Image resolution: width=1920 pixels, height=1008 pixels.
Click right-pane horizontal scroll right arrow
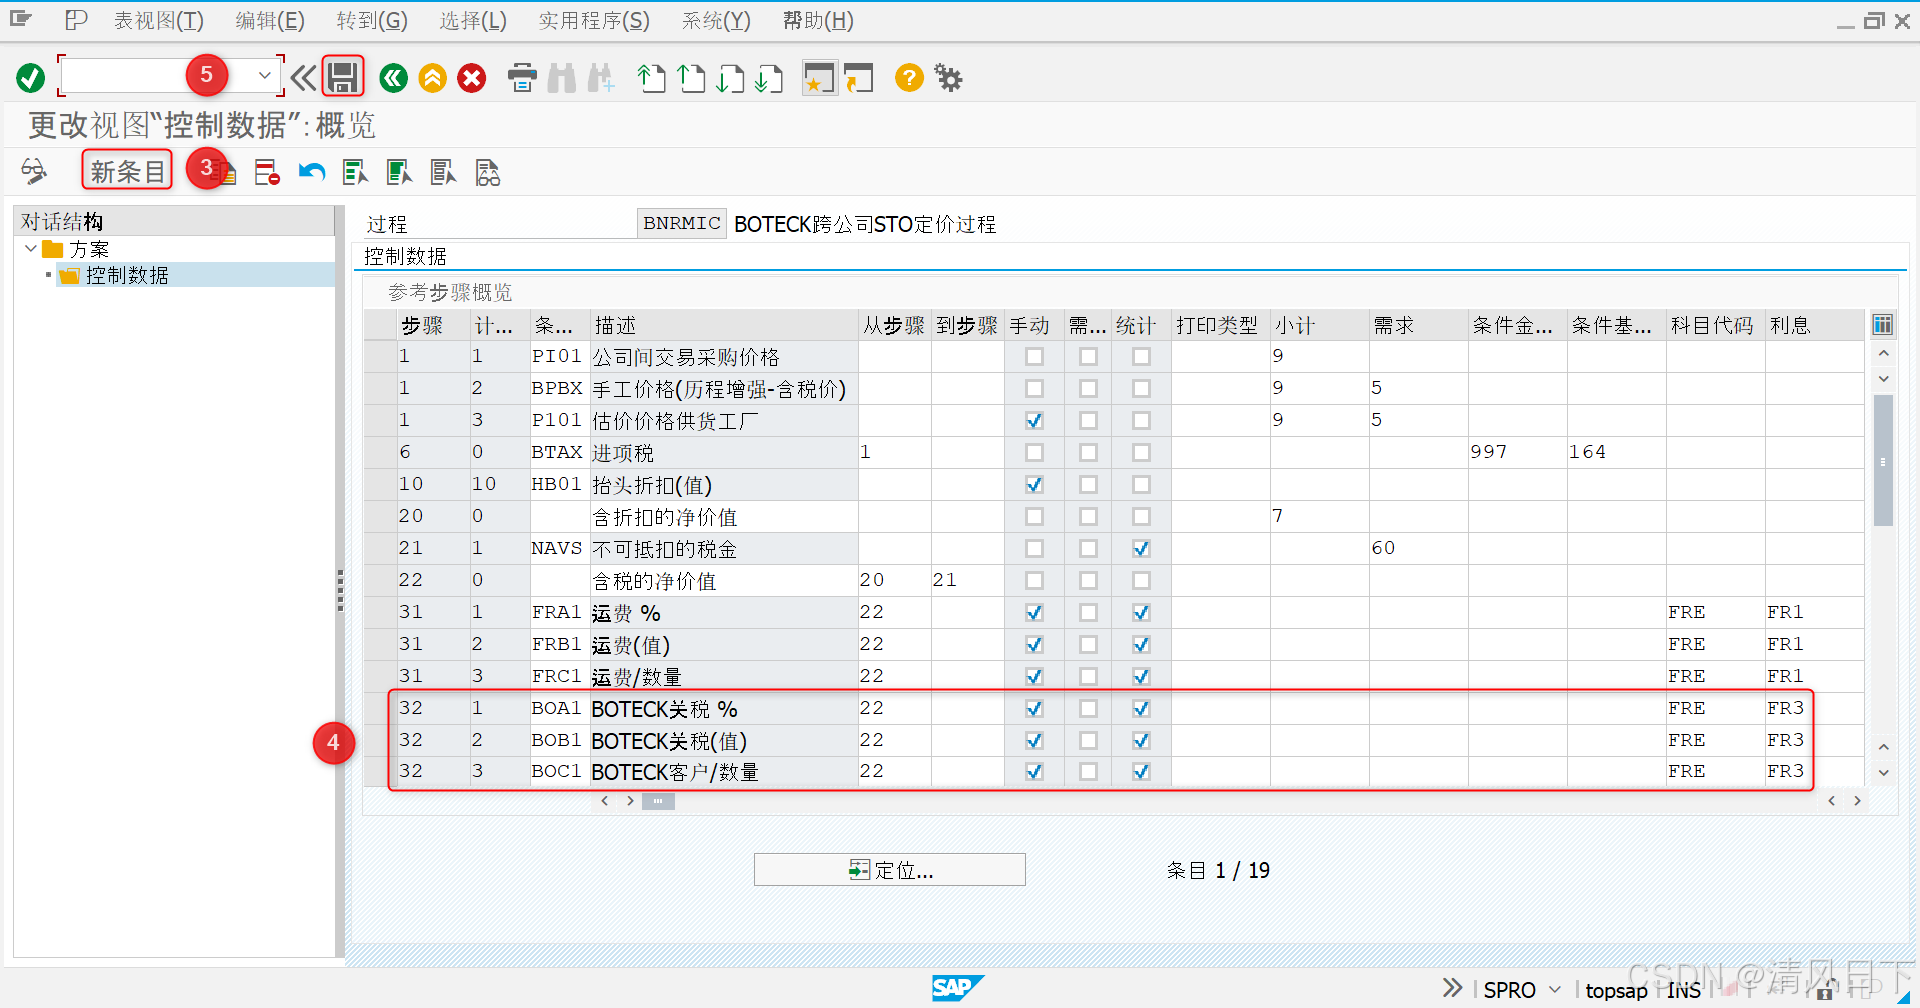[1857, 801]
